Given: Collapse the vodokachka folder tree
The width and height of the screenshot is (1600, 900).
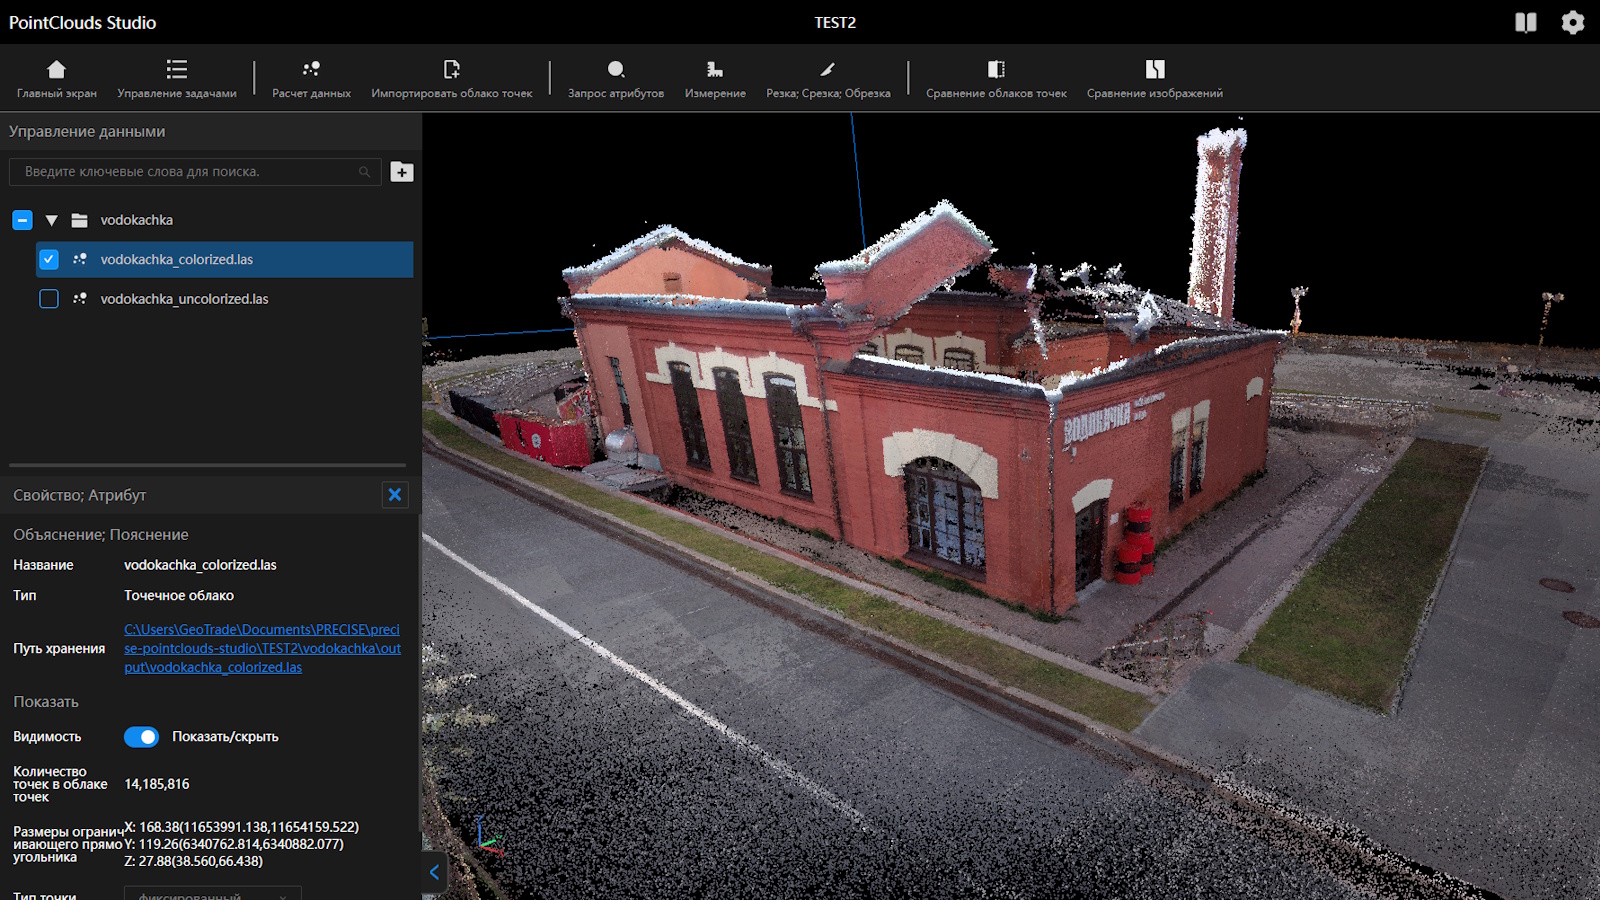Looking at the screenshot, I should [50, 220].
